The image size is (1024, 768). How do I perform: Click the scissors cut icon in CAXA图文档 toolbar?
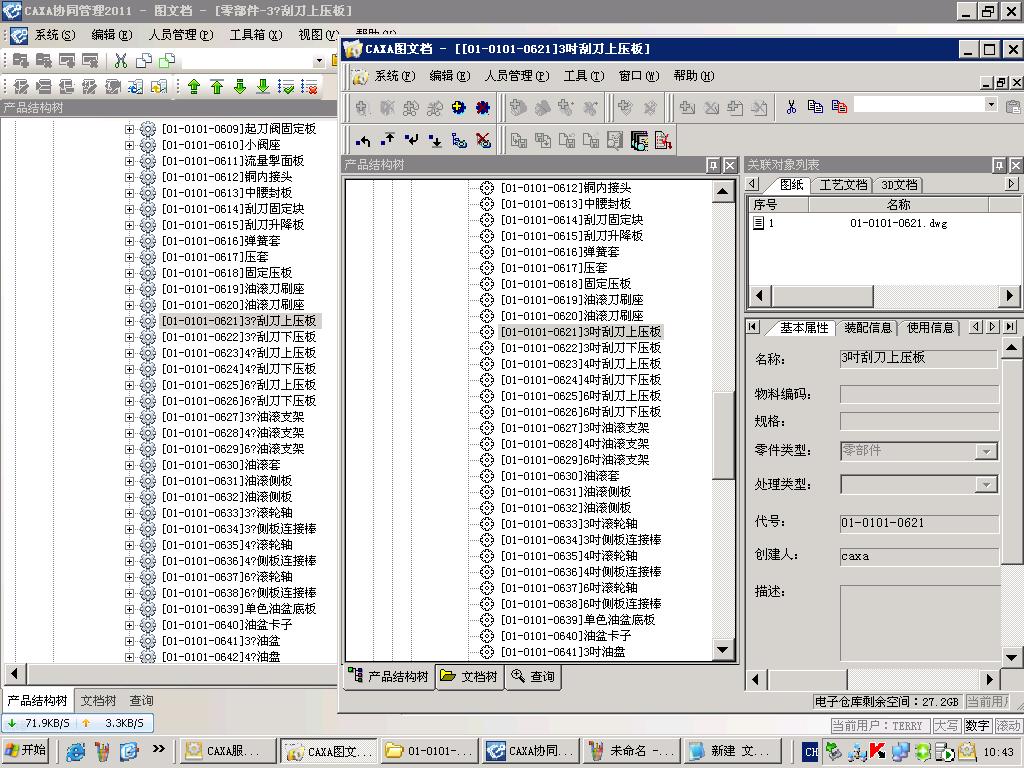coord(791,107)
